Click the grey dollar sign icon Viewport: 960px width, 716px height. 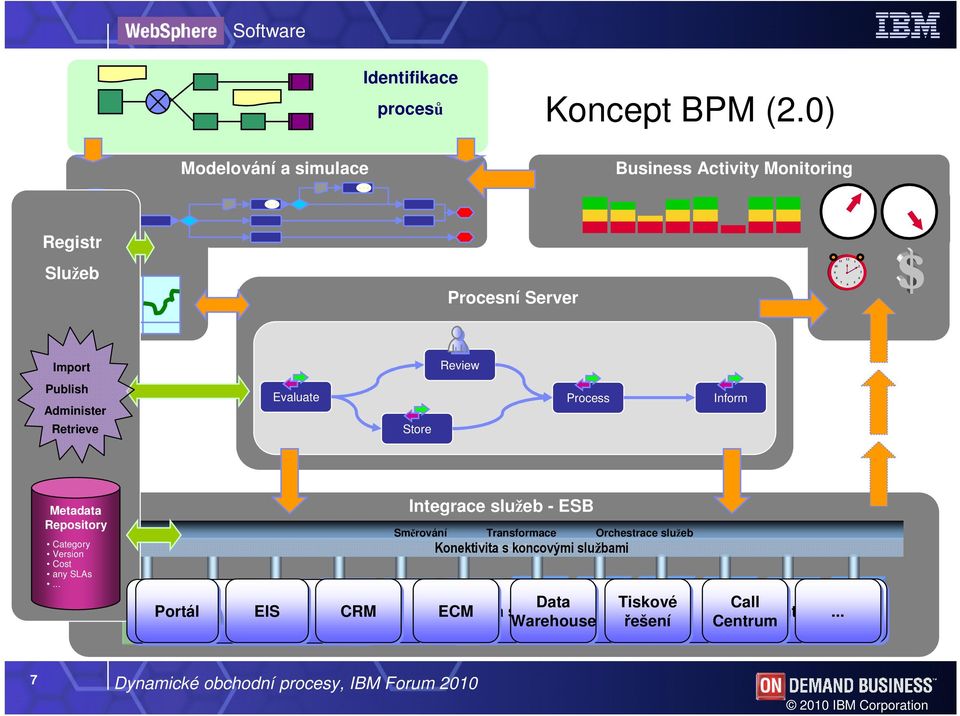tap(910, 271)
